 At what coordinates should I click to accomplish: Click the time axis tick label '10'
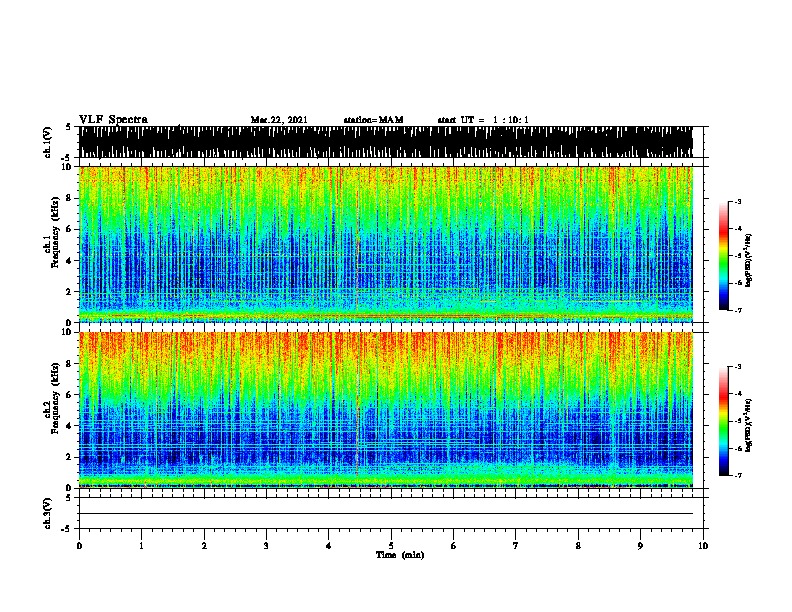point(703,546)
